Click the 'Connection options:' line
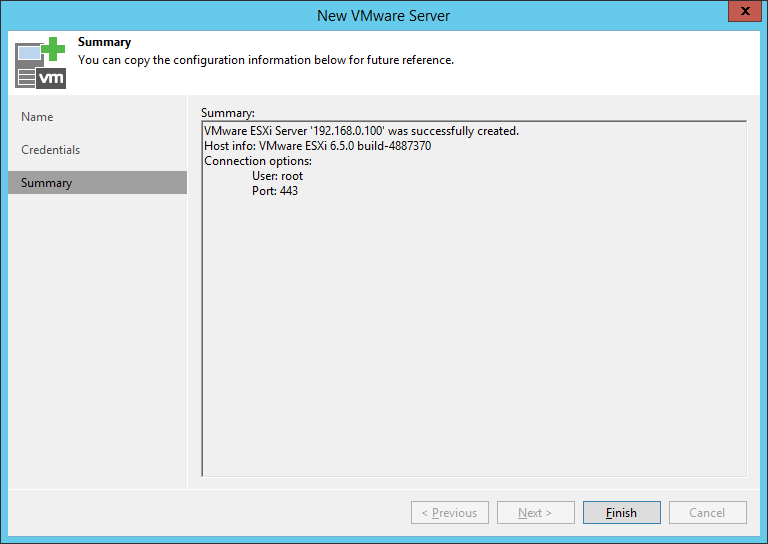768x544 pixels. coord(258,161)
